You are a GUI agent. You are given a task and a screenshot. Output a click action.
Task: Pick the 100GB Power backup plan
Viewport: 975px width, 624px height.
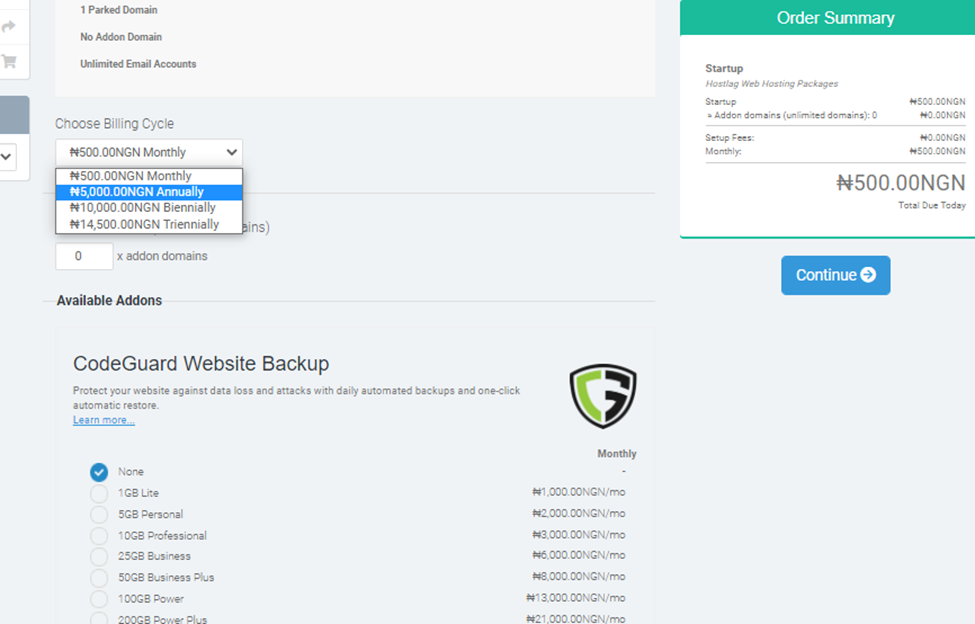(99, 598)
